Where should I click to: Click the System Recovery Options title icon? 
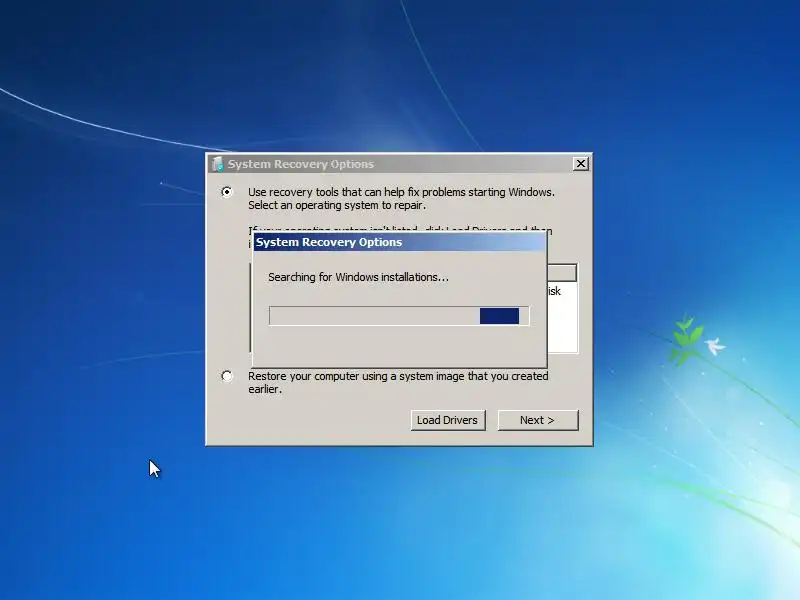218,164
